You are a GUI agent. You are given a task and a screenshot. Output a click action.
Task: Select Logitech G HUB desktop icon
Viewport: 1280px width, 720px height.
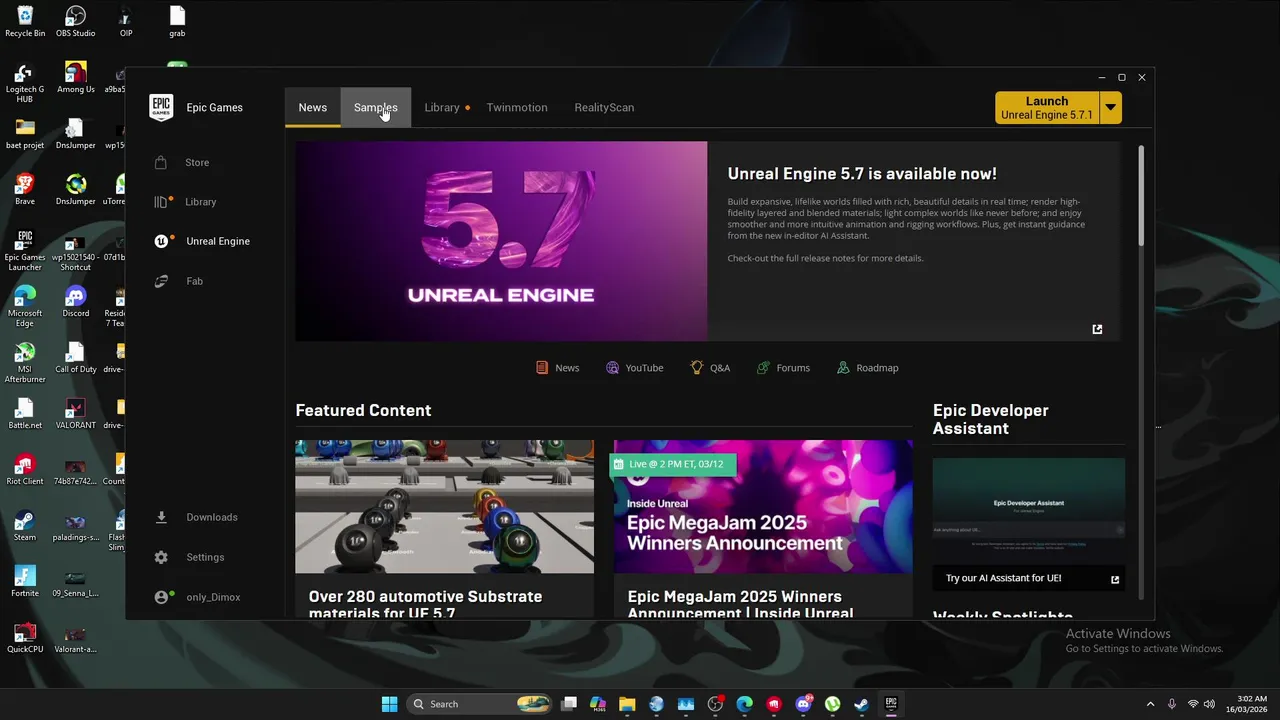(25, 84)
